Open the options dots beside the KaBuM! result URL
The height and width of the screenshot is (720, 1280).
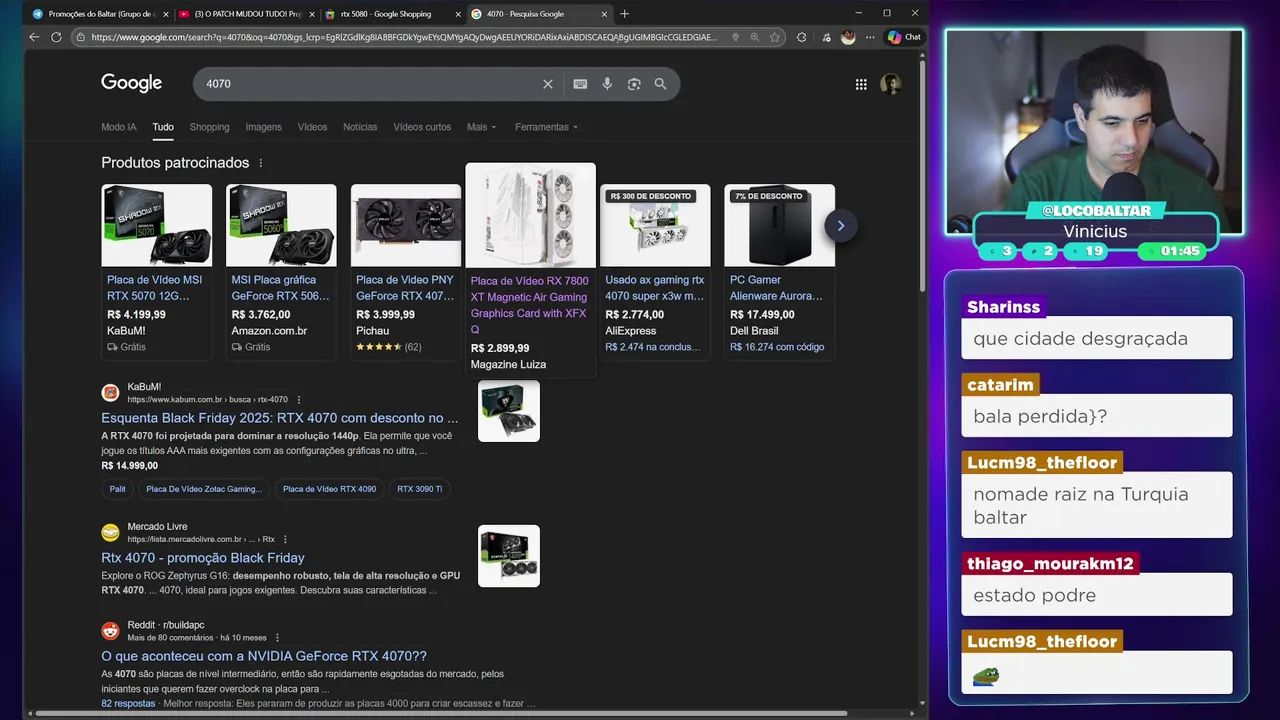pos(298,400)
